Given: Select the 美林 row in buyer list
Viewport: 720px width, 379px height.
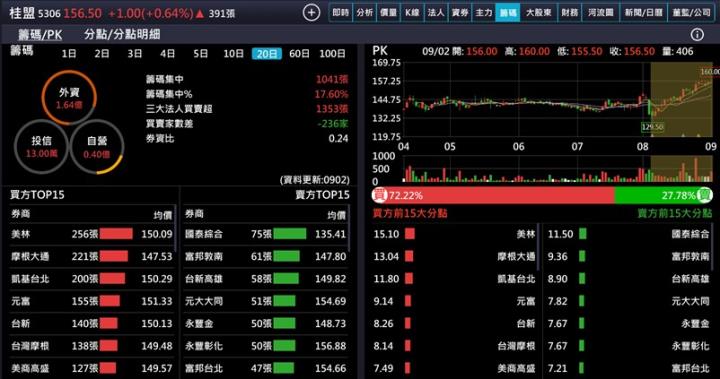Looking at the screenshot, I should (92, 234).
